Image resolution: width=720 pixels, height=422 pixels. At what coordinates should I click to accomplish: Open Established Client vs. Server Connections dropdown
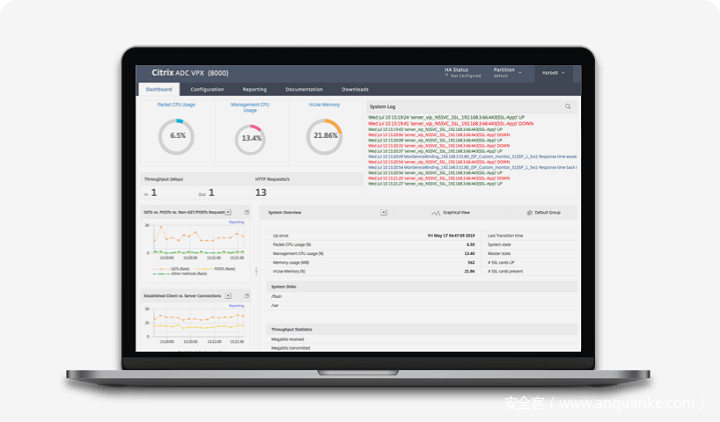pyautogui.click(x=229, y=296)
